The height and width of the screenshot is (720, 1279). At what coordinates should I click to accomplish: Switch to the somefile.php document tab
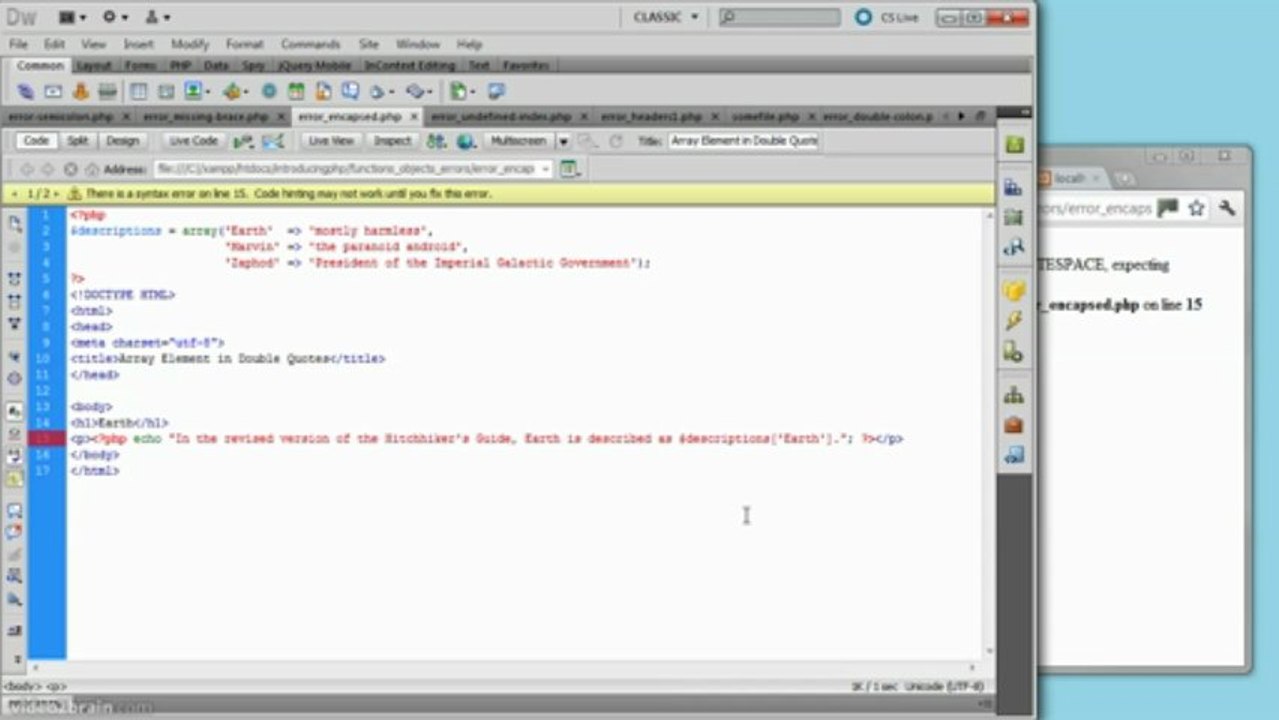pos(765,117)
